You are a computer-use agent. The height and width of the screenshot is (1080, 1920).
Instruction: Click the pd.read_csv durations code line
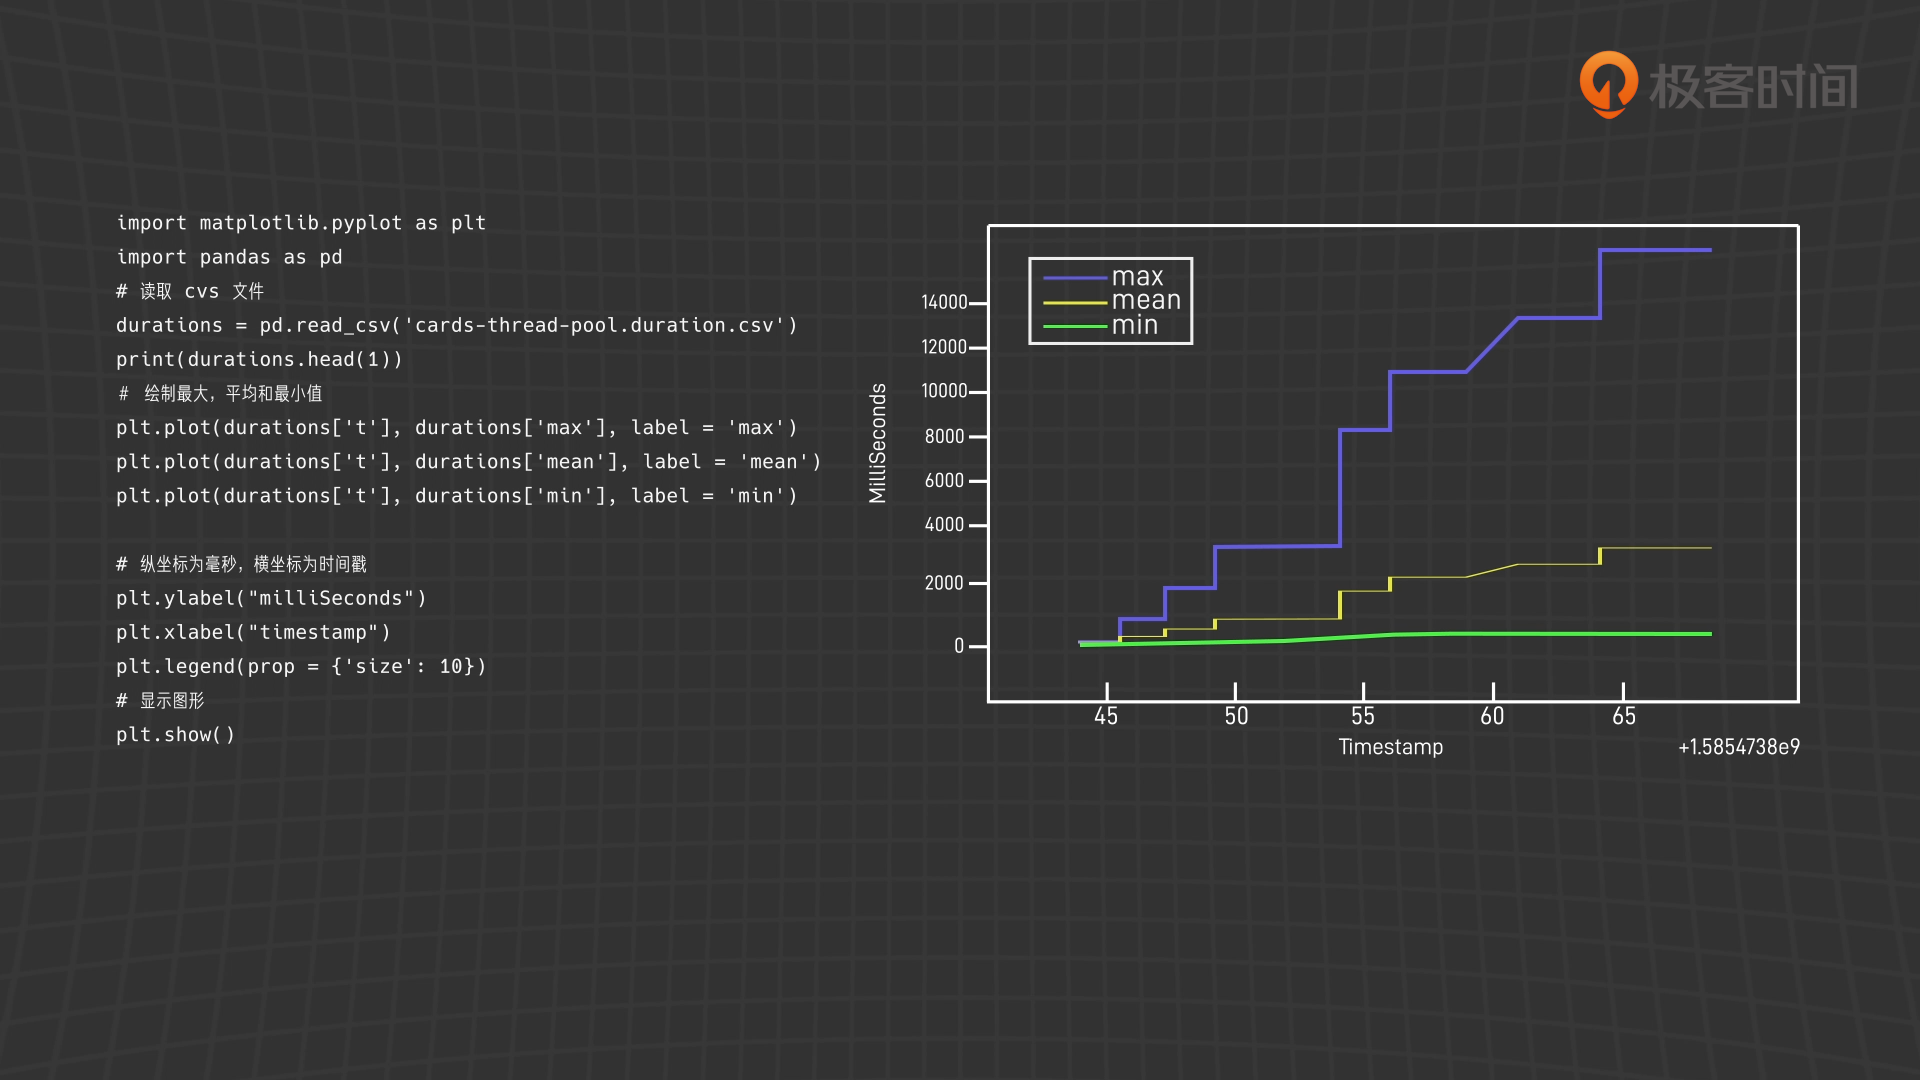[x=457, y=325]
